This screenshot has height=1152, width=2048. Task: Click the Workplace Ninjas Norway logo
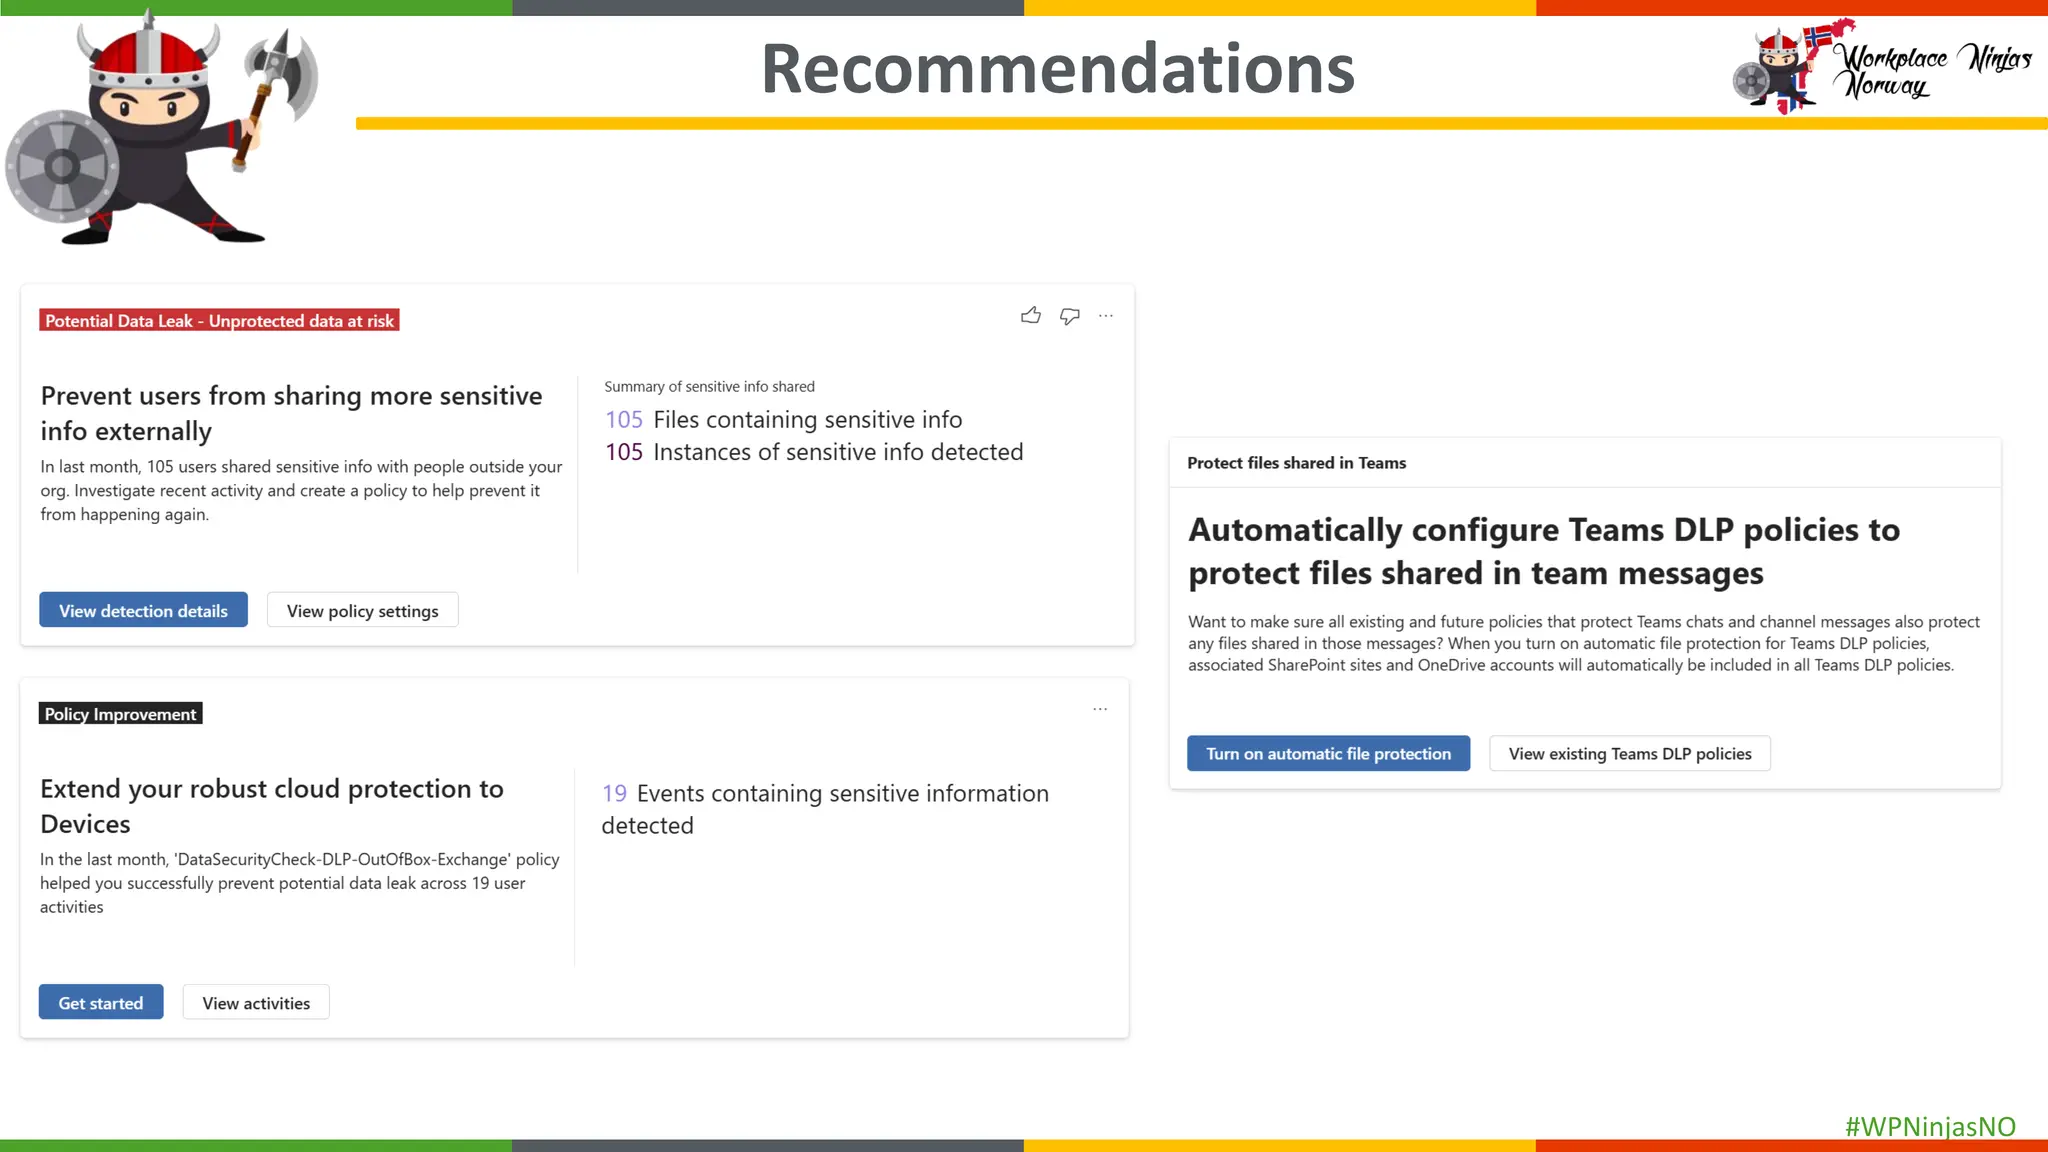tap(1882, 67)
